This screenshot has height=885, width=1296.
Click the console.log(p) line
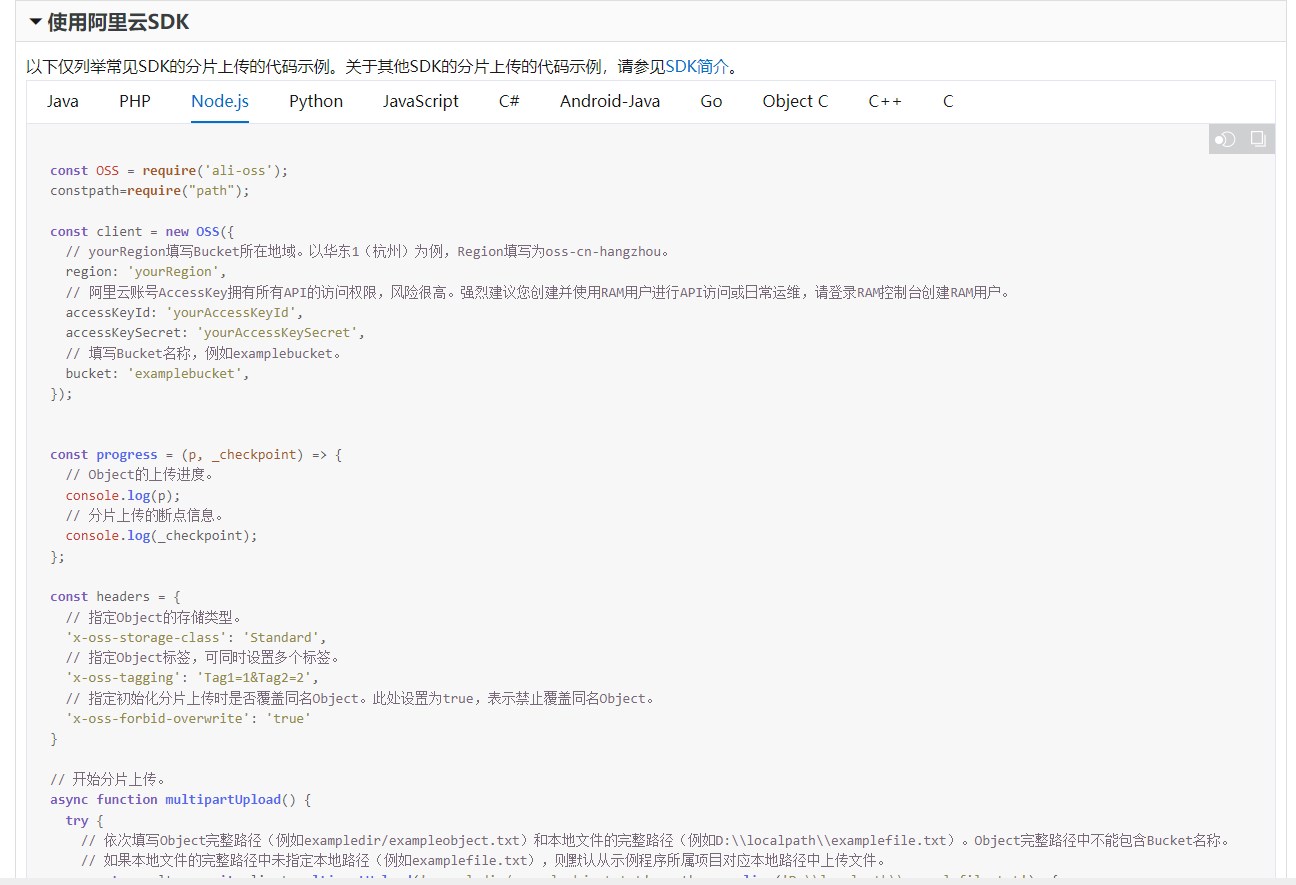pyautogui.click(x=123, y=495)
